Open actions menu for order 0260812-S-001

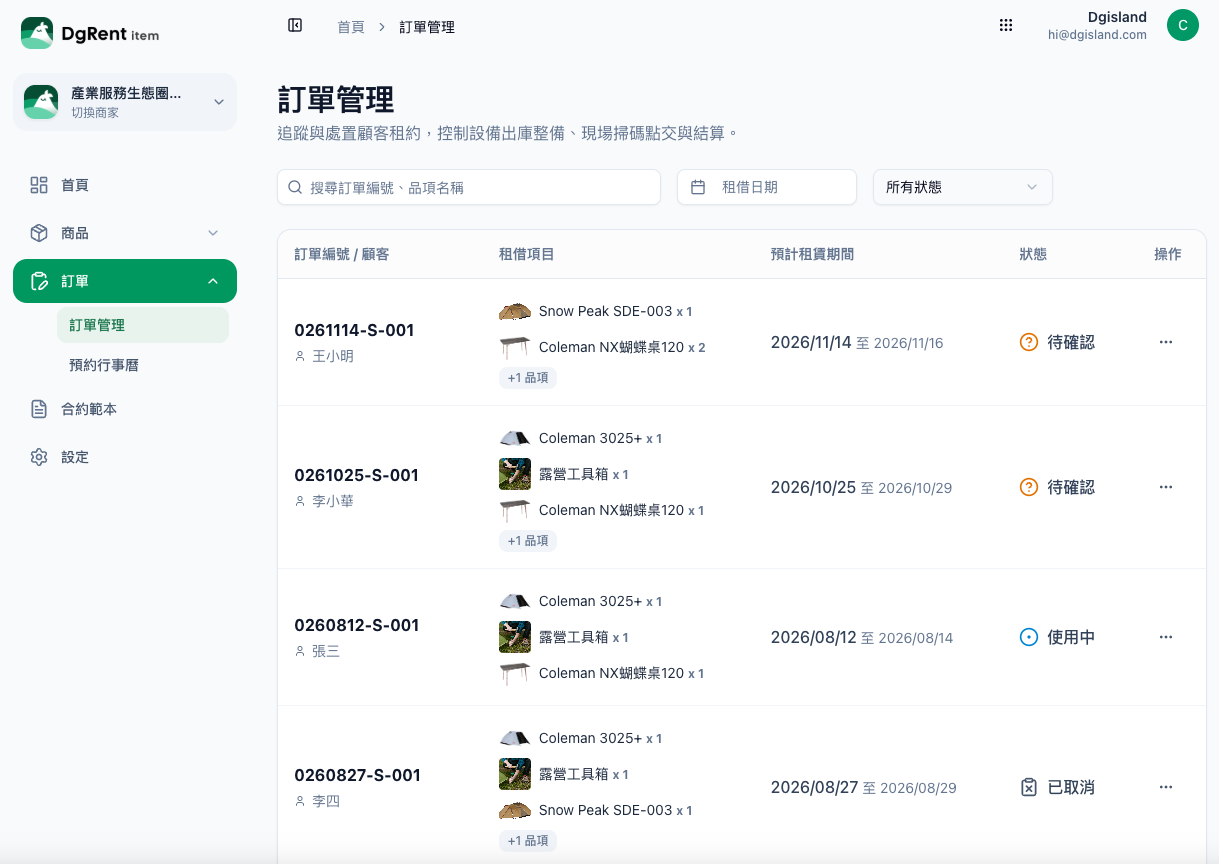(1166, 637)
